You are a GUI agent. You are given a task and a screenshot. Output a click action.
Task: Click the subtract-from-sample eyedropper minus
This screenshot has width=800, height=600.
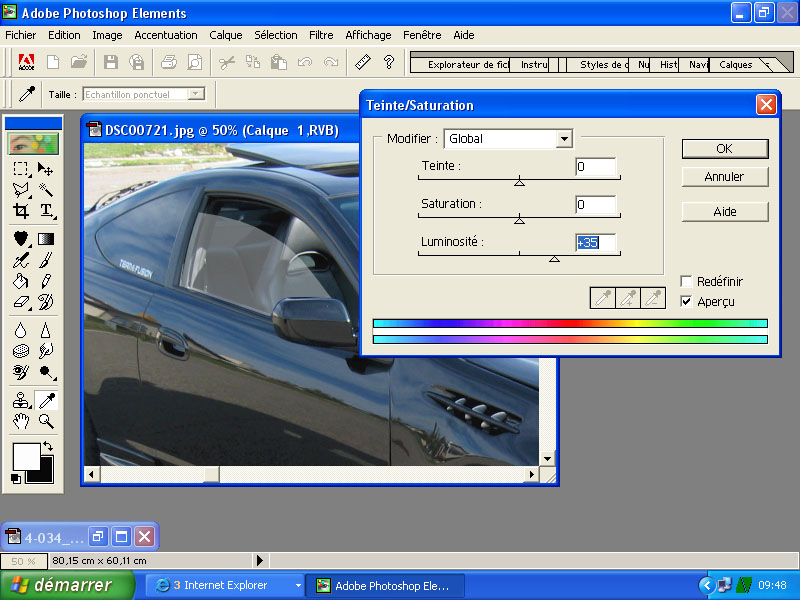[x=653, y=298]
